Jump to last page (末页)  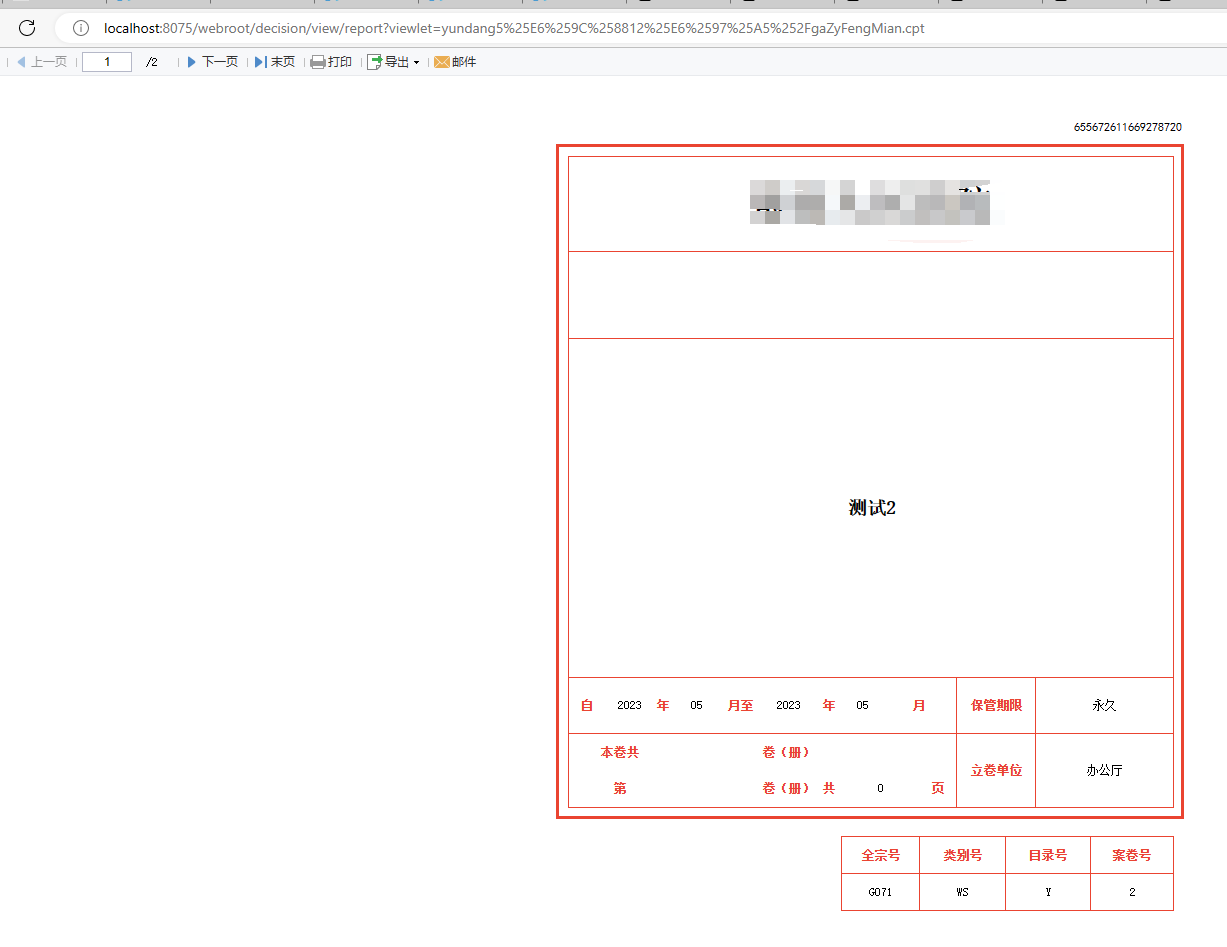[x=275, y=62]
